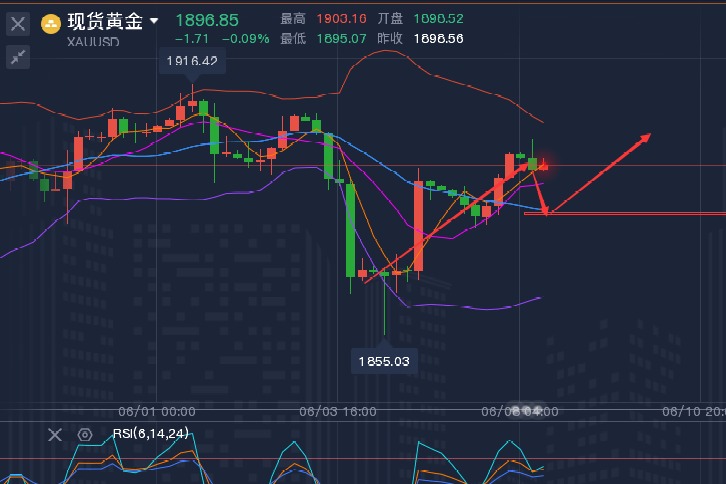Click the 现货黄金 instrument name
Screen dimensions: 726x484
click(105, 21)
